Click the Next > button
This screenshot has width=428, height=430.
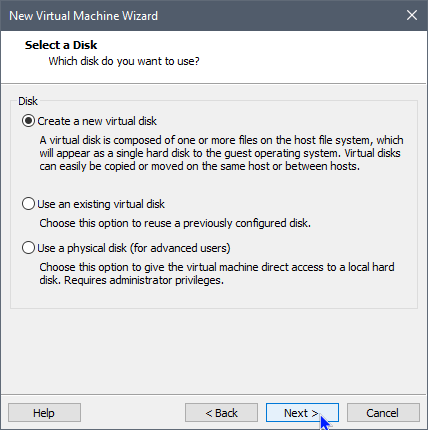[x=302, y=413]
